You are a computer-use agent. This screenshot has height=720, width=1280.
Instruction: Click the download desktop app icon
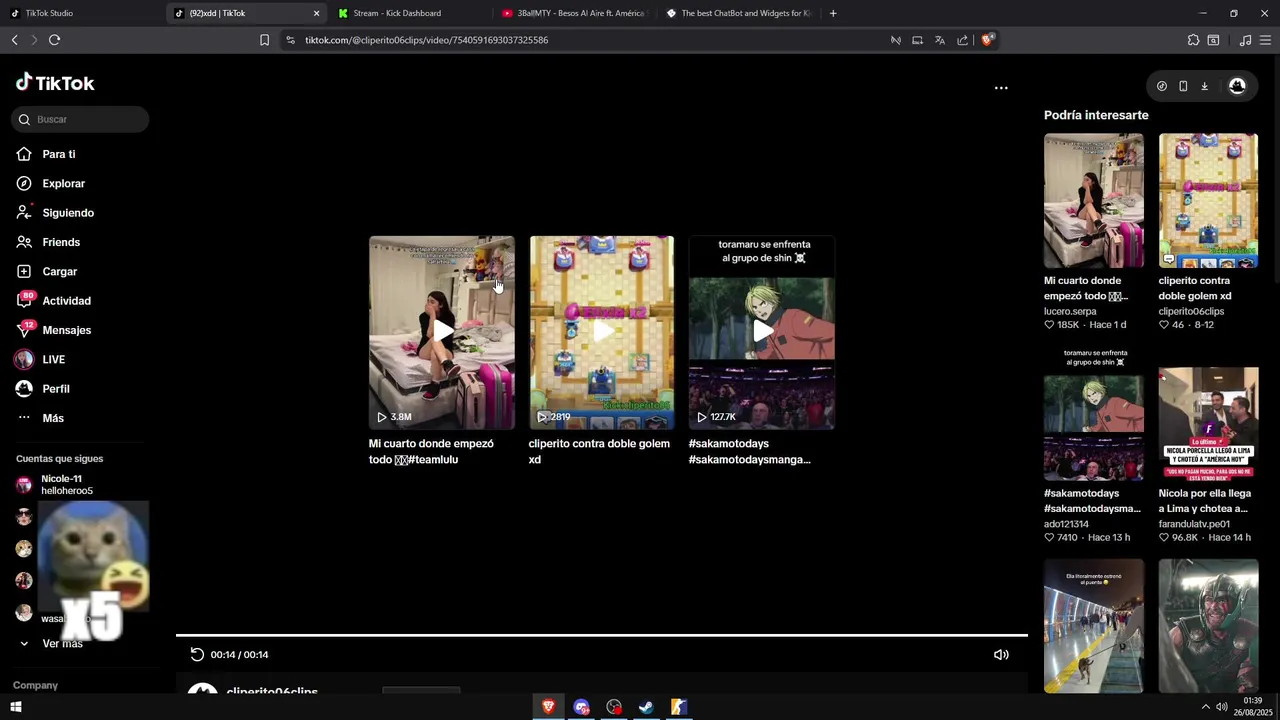(x=1204, y=86)
